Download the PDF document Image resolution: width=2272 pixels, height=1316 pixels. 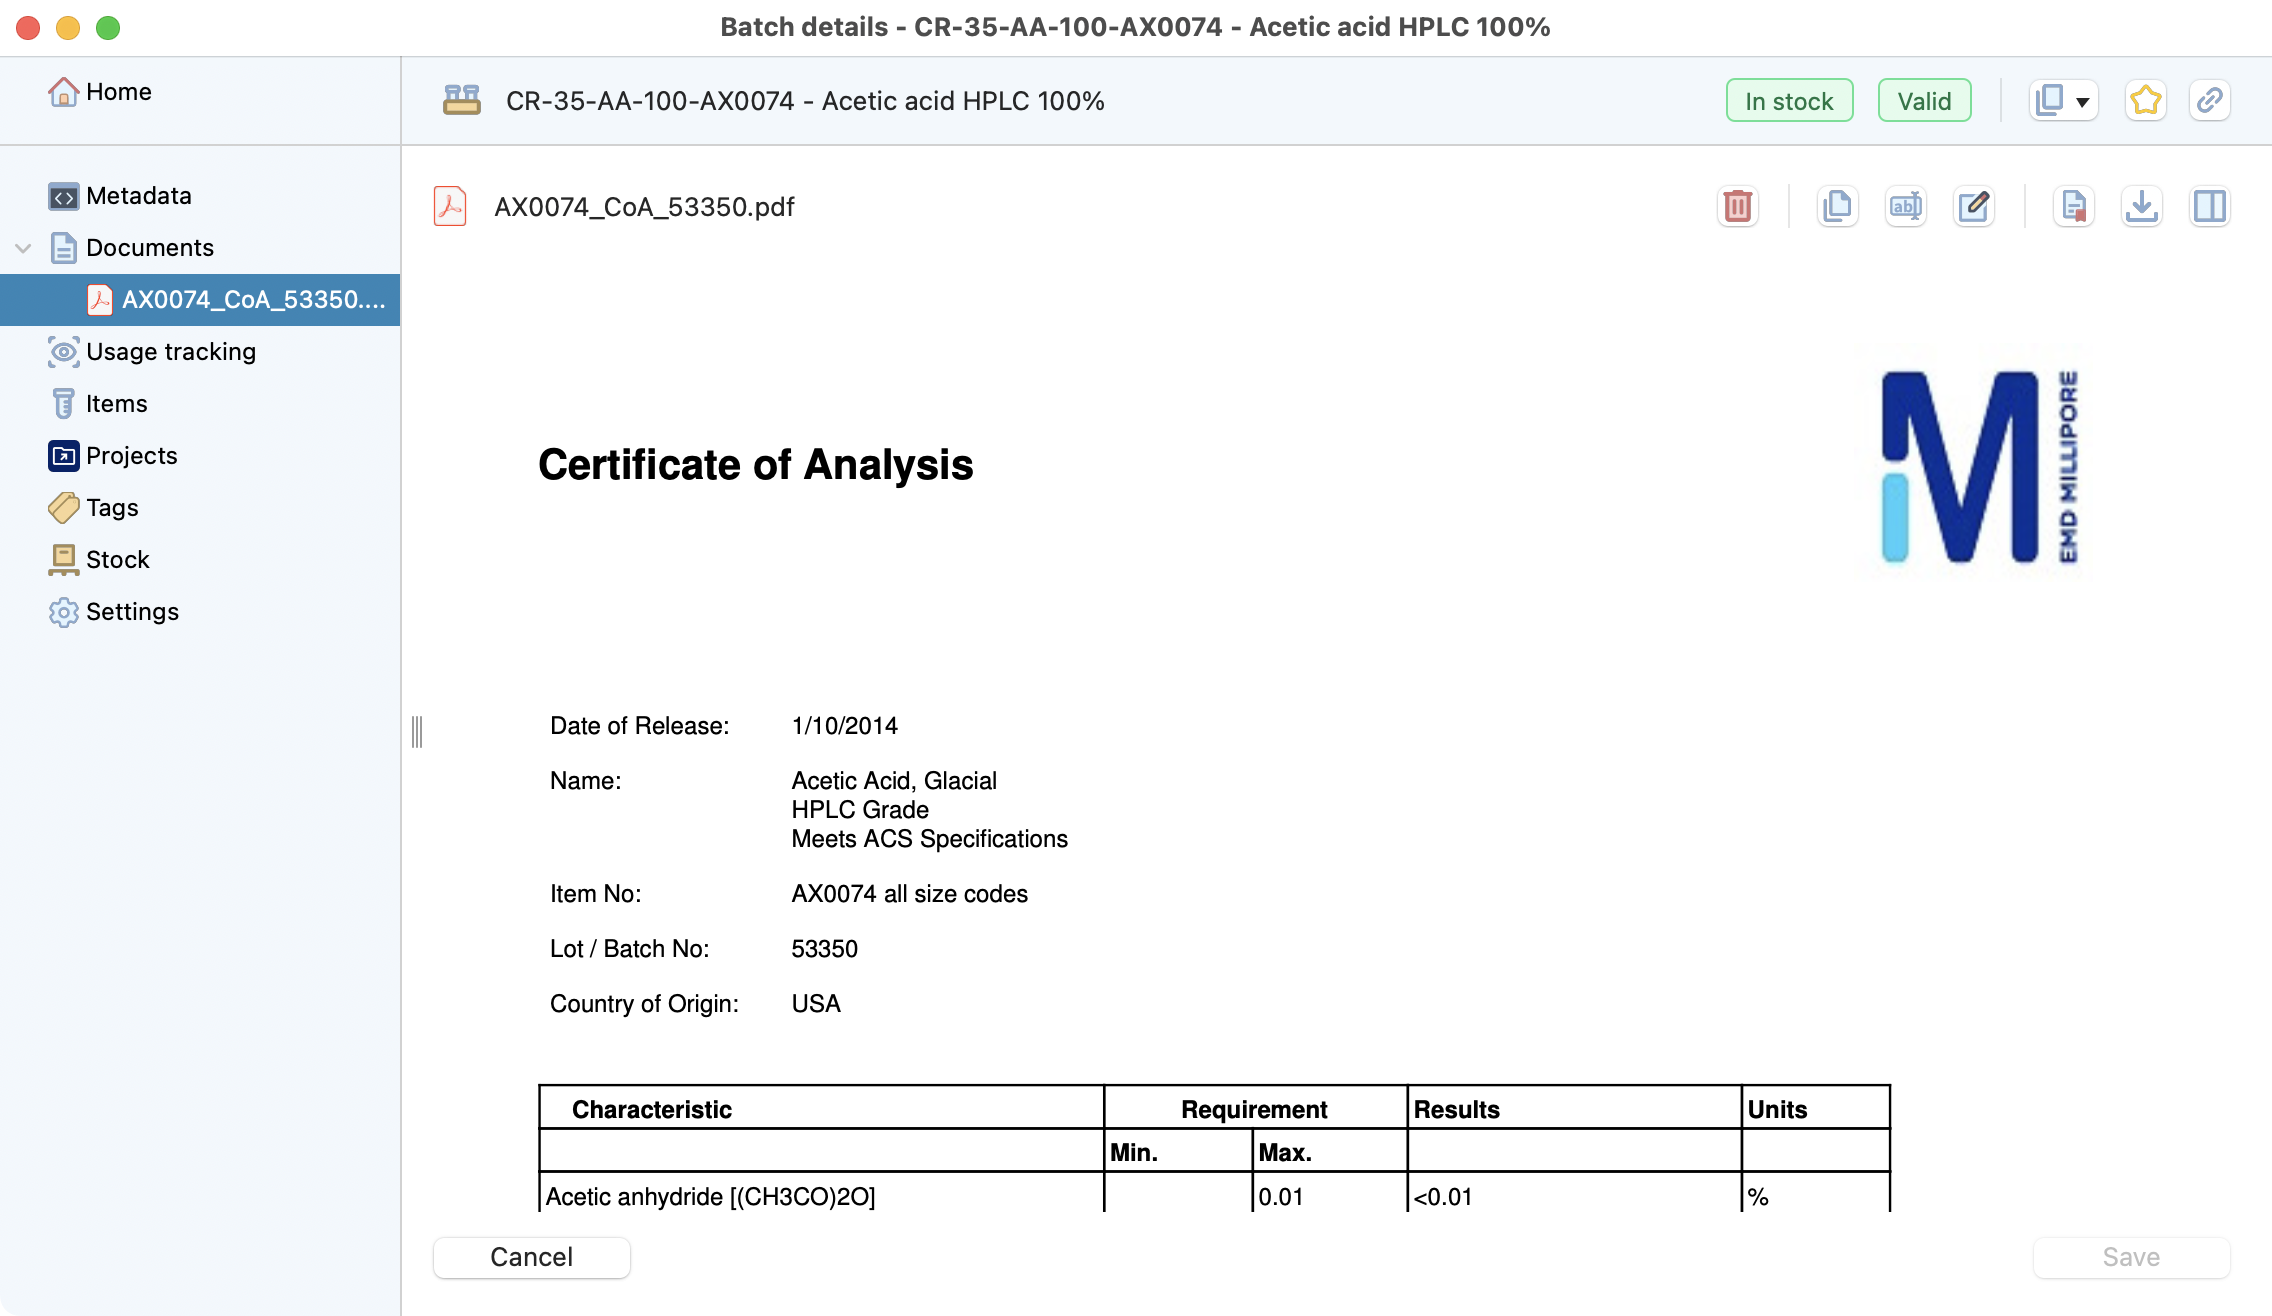pos(2141,207)
